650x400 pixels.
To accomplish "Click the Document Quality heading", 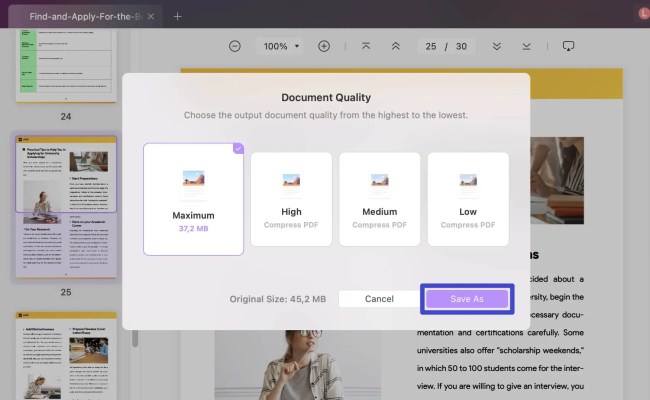I will (326, 97).
